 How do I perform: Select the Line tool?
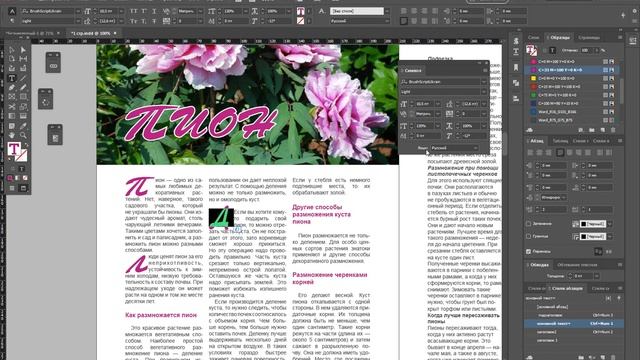[23, 78]
